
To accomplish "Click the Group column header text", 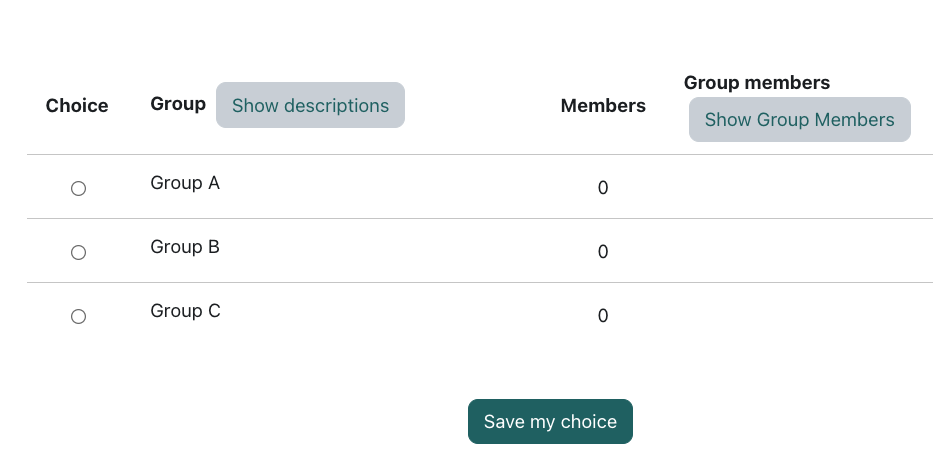I will (178, 103).
